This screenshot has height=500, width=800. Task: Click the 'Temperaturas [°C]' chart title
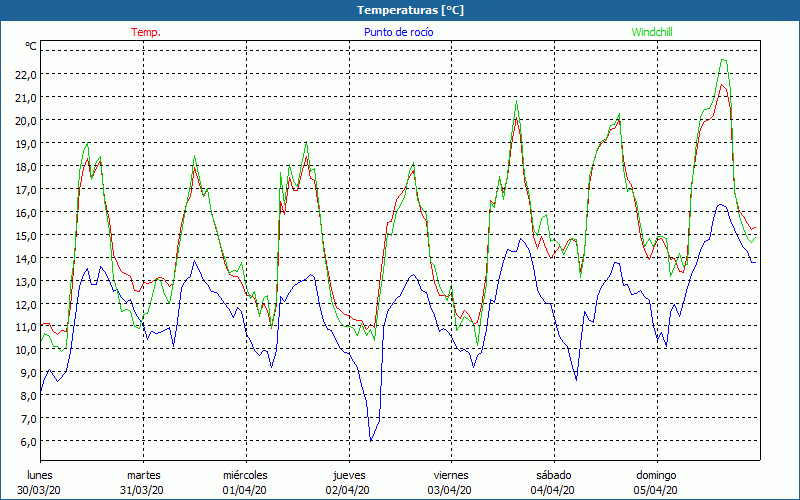click(x=410, y=10)
